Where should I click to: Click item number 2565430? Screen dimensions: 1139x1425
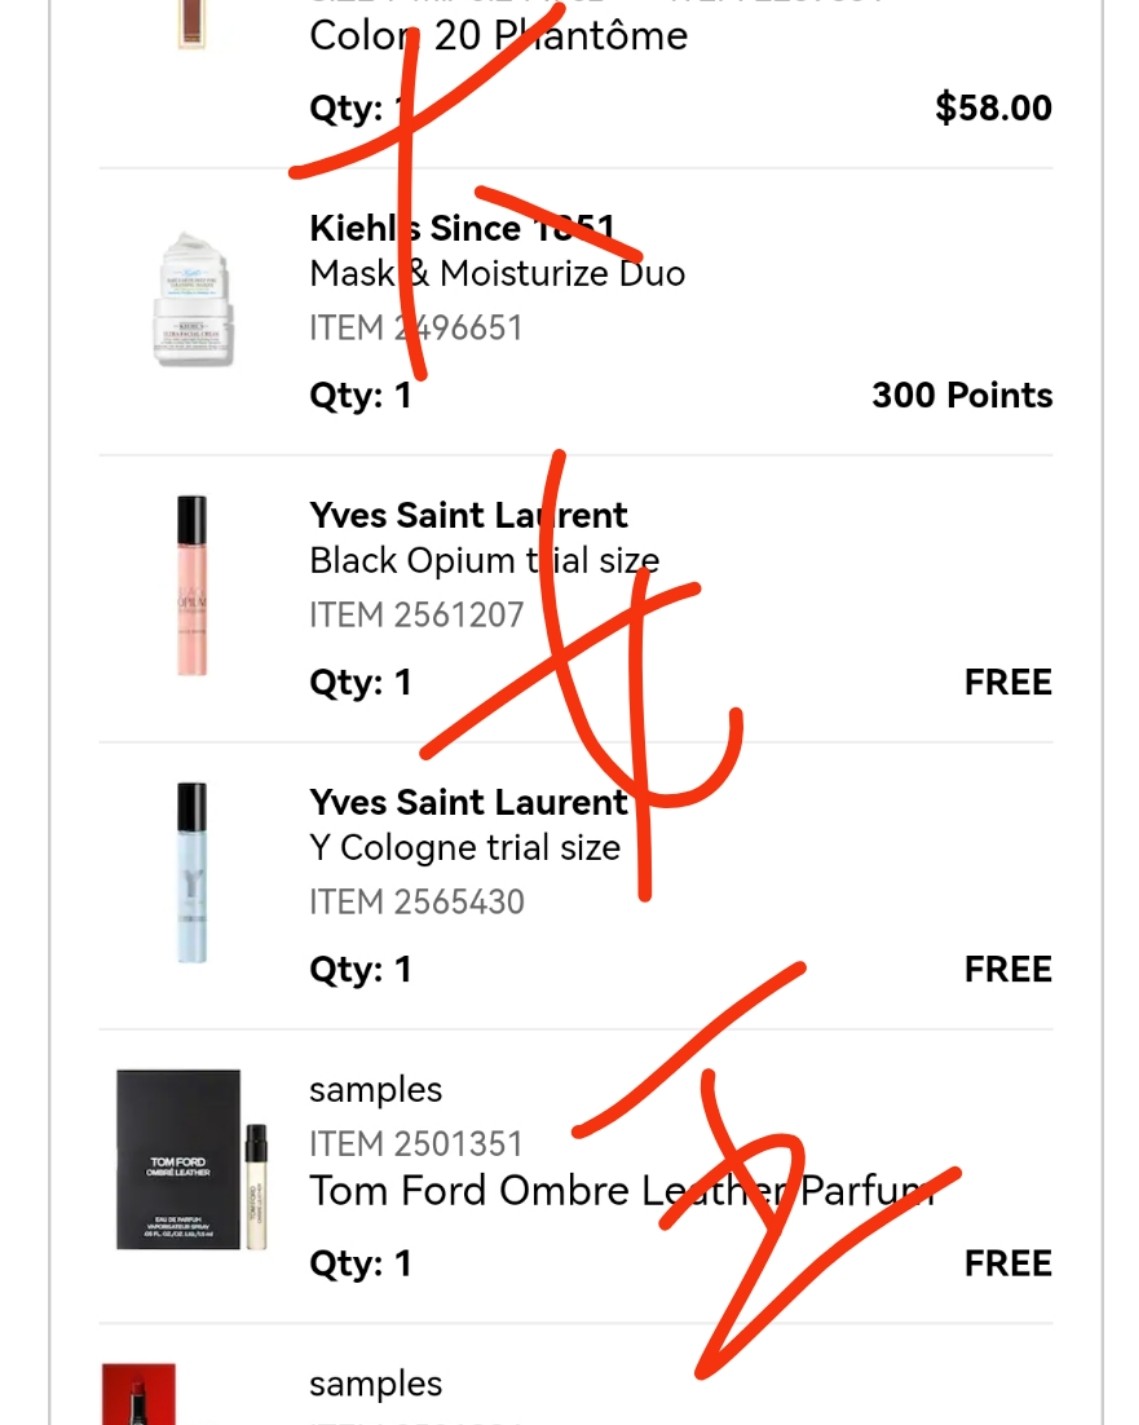tap(416, 902)
